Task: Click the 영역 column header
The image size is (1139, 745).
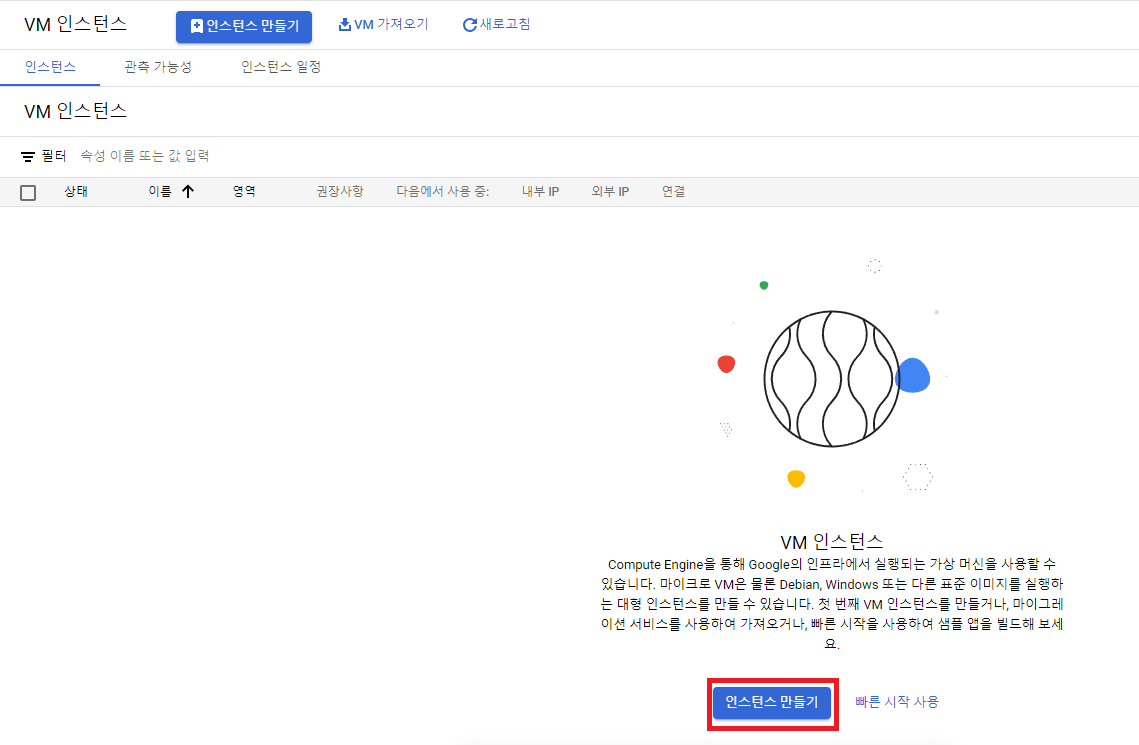Action: (x=244, y=192)
